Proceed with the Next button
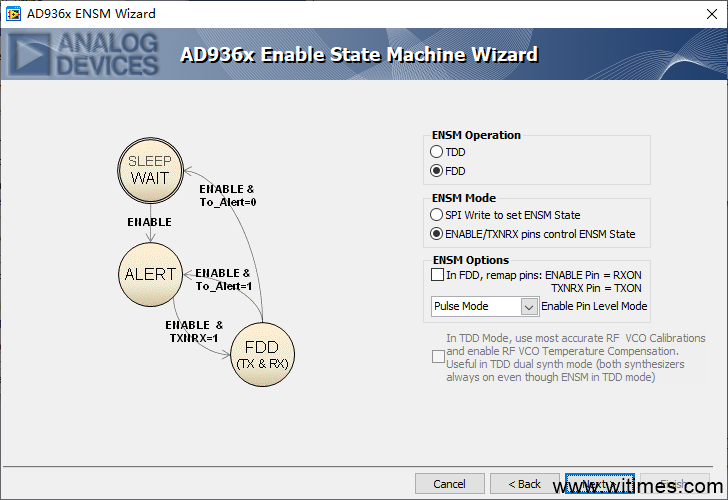This screenshot has width=728, height=500. pos(599,484)
